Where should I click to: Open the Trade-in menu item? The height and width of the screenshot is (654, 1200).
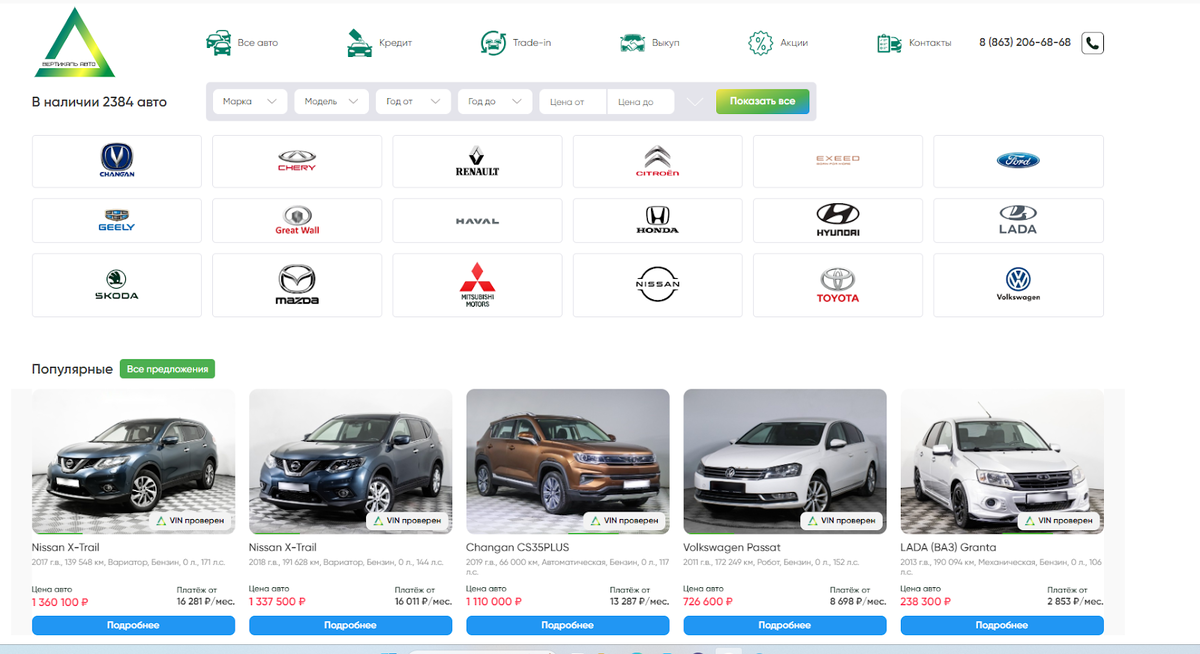(516, 43)
